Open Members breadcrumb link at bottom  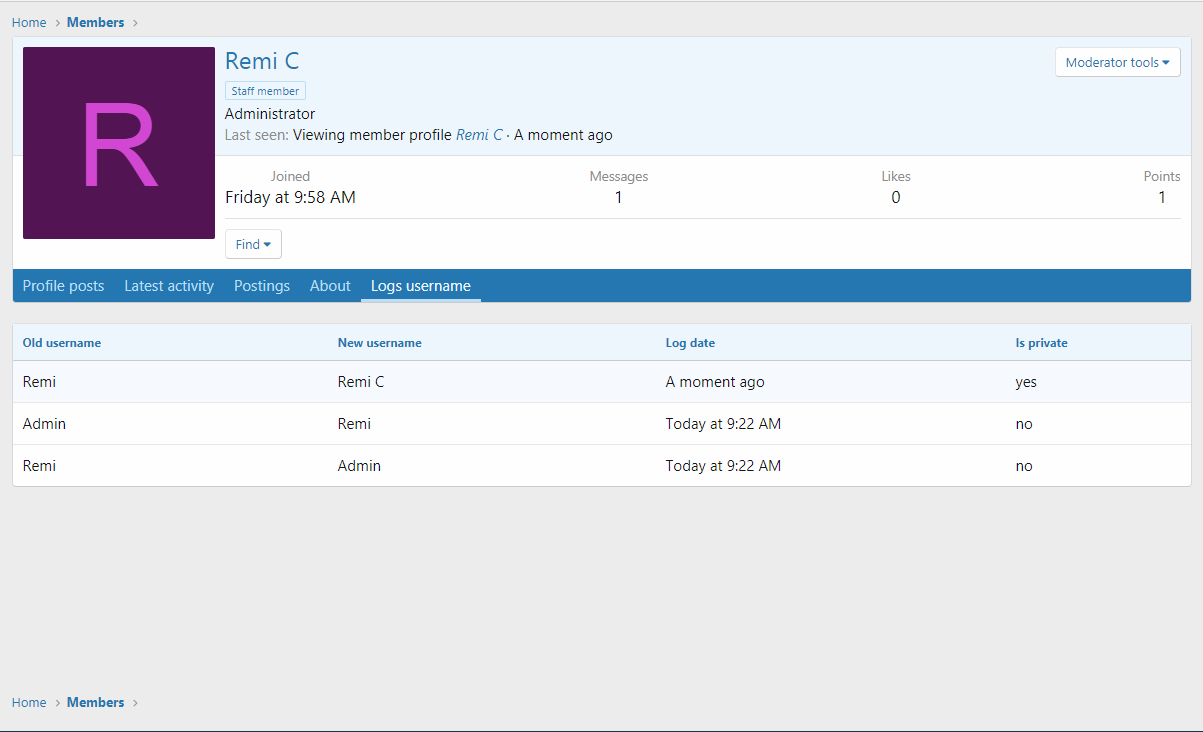pyautogui.click(x=96, y=702)
